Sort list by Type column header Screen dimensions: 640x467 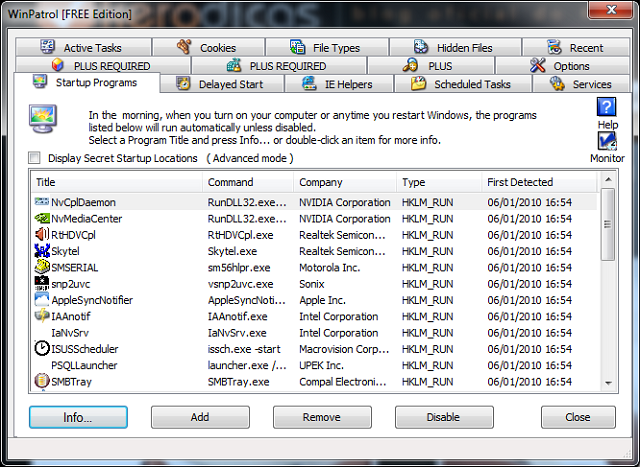point(439,182)
